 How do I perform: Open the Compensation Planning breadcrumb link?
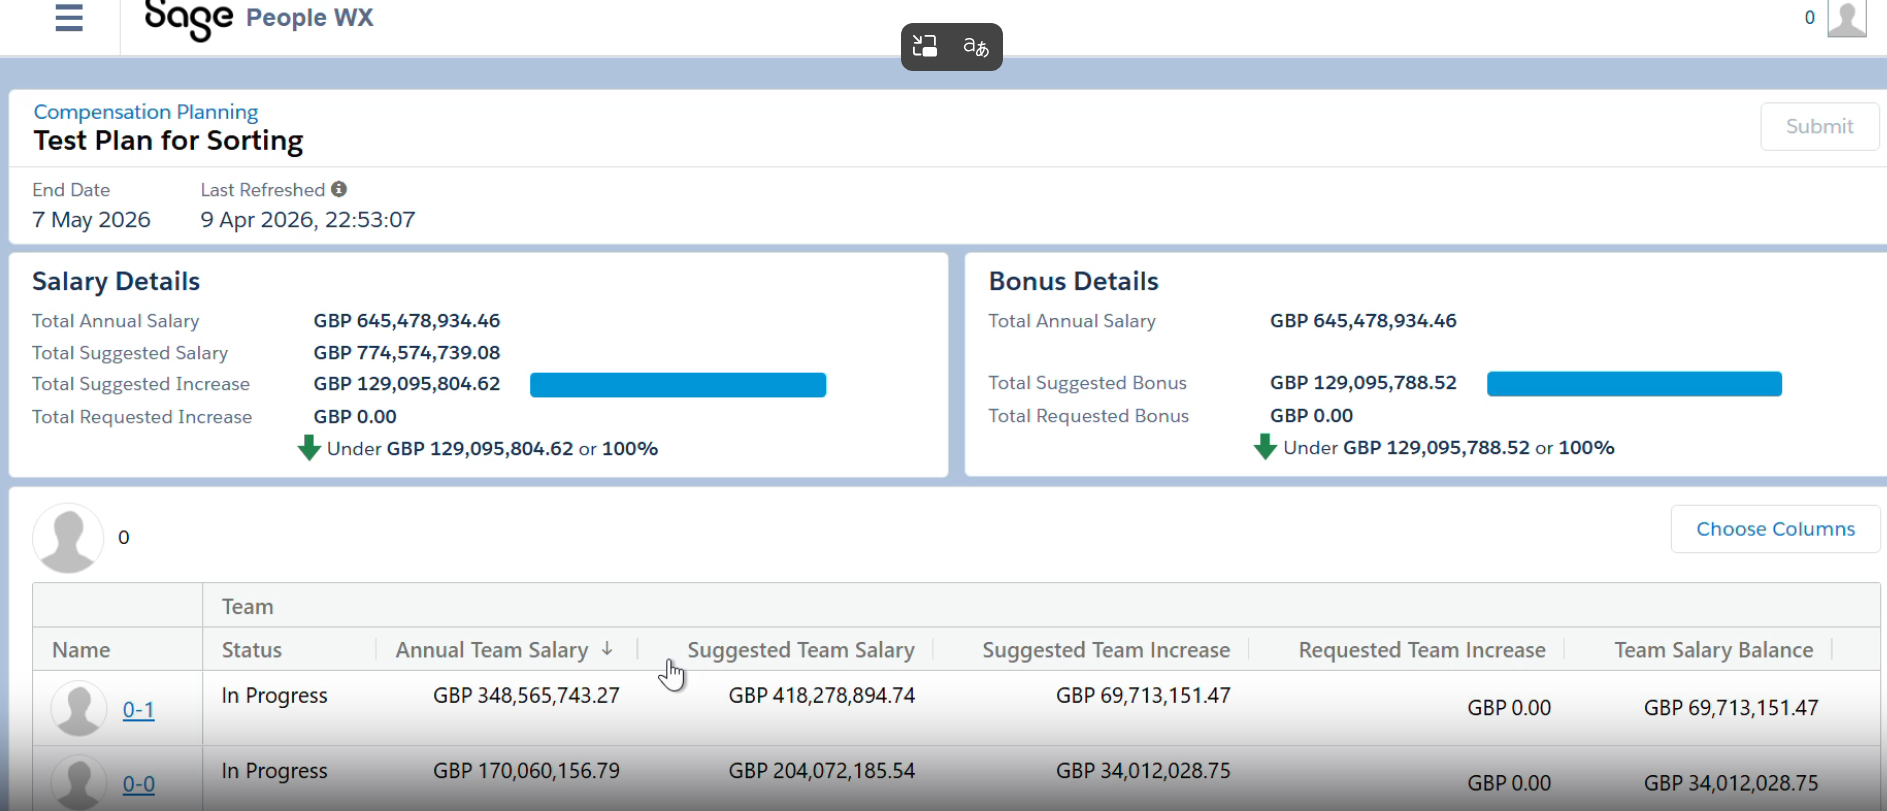146,112
